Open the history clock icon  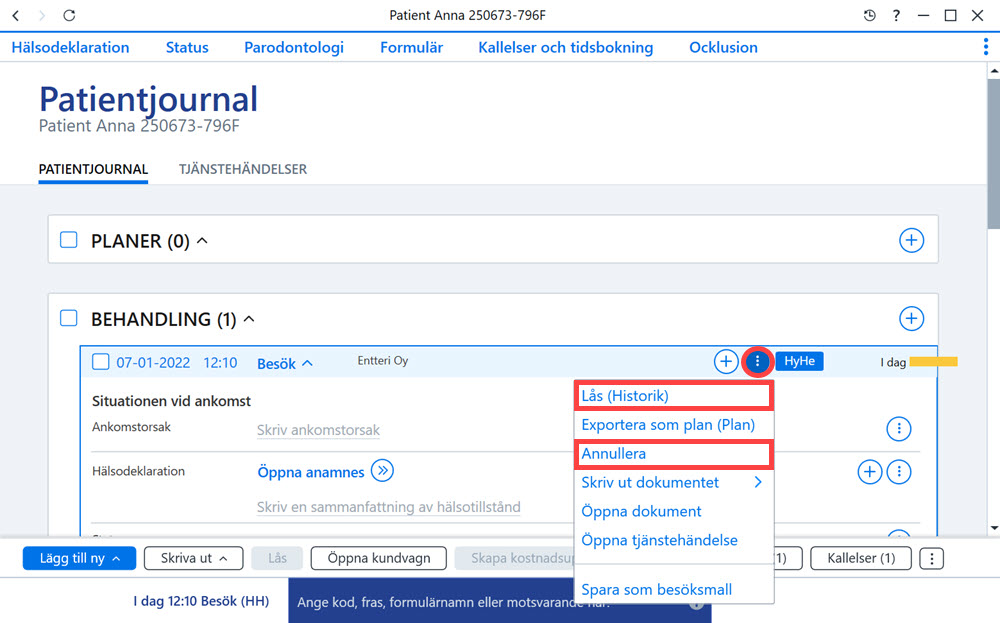pyautogui.click(x=869, y=15)
